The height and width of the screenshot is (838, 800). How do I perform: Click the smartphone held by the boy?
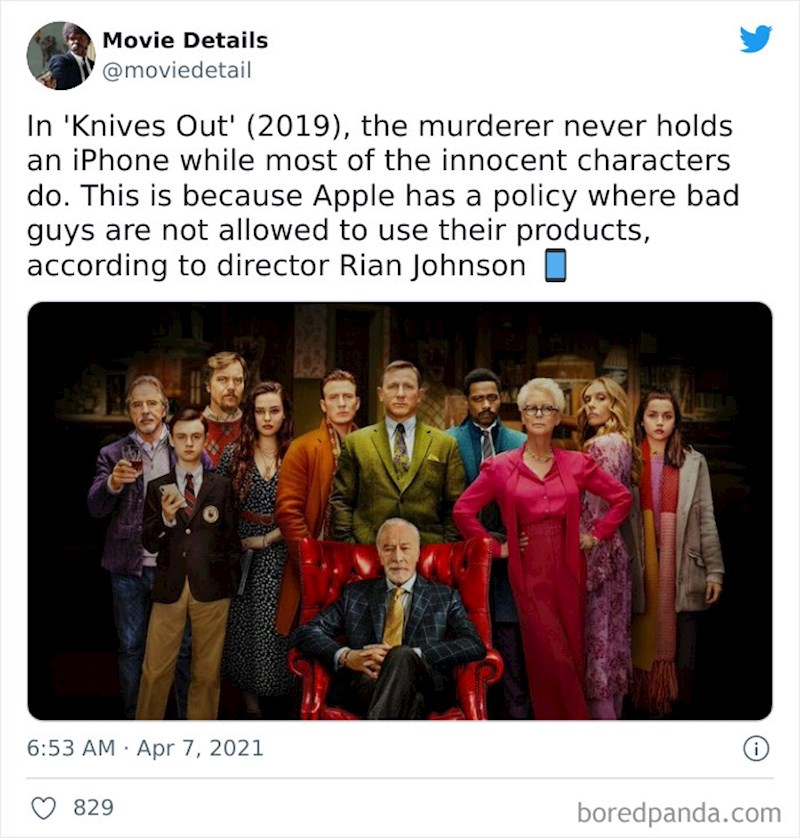tap(171, 492)
